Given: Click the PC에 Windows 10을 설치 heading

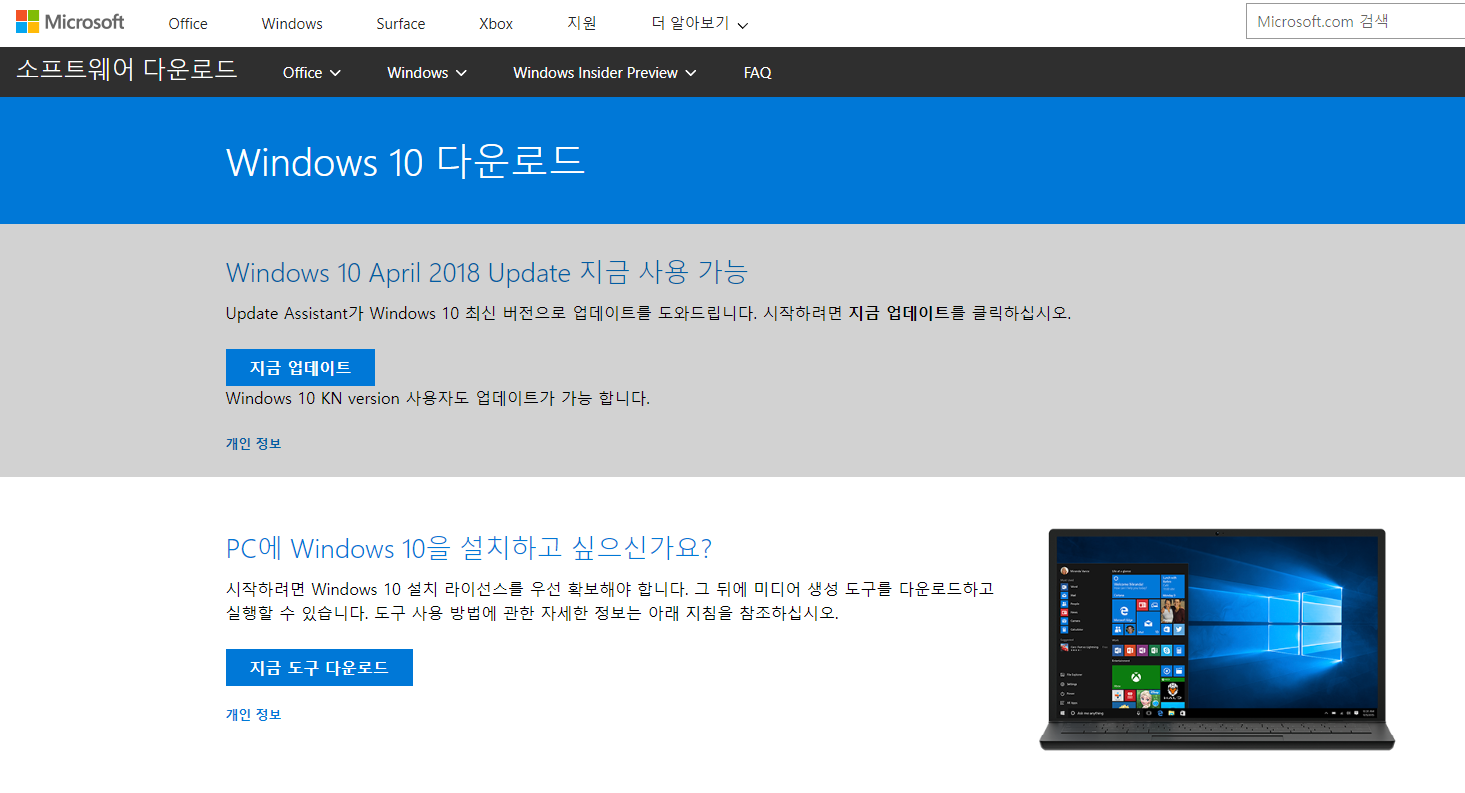Looking at the screenshot, I should (469, 548).
